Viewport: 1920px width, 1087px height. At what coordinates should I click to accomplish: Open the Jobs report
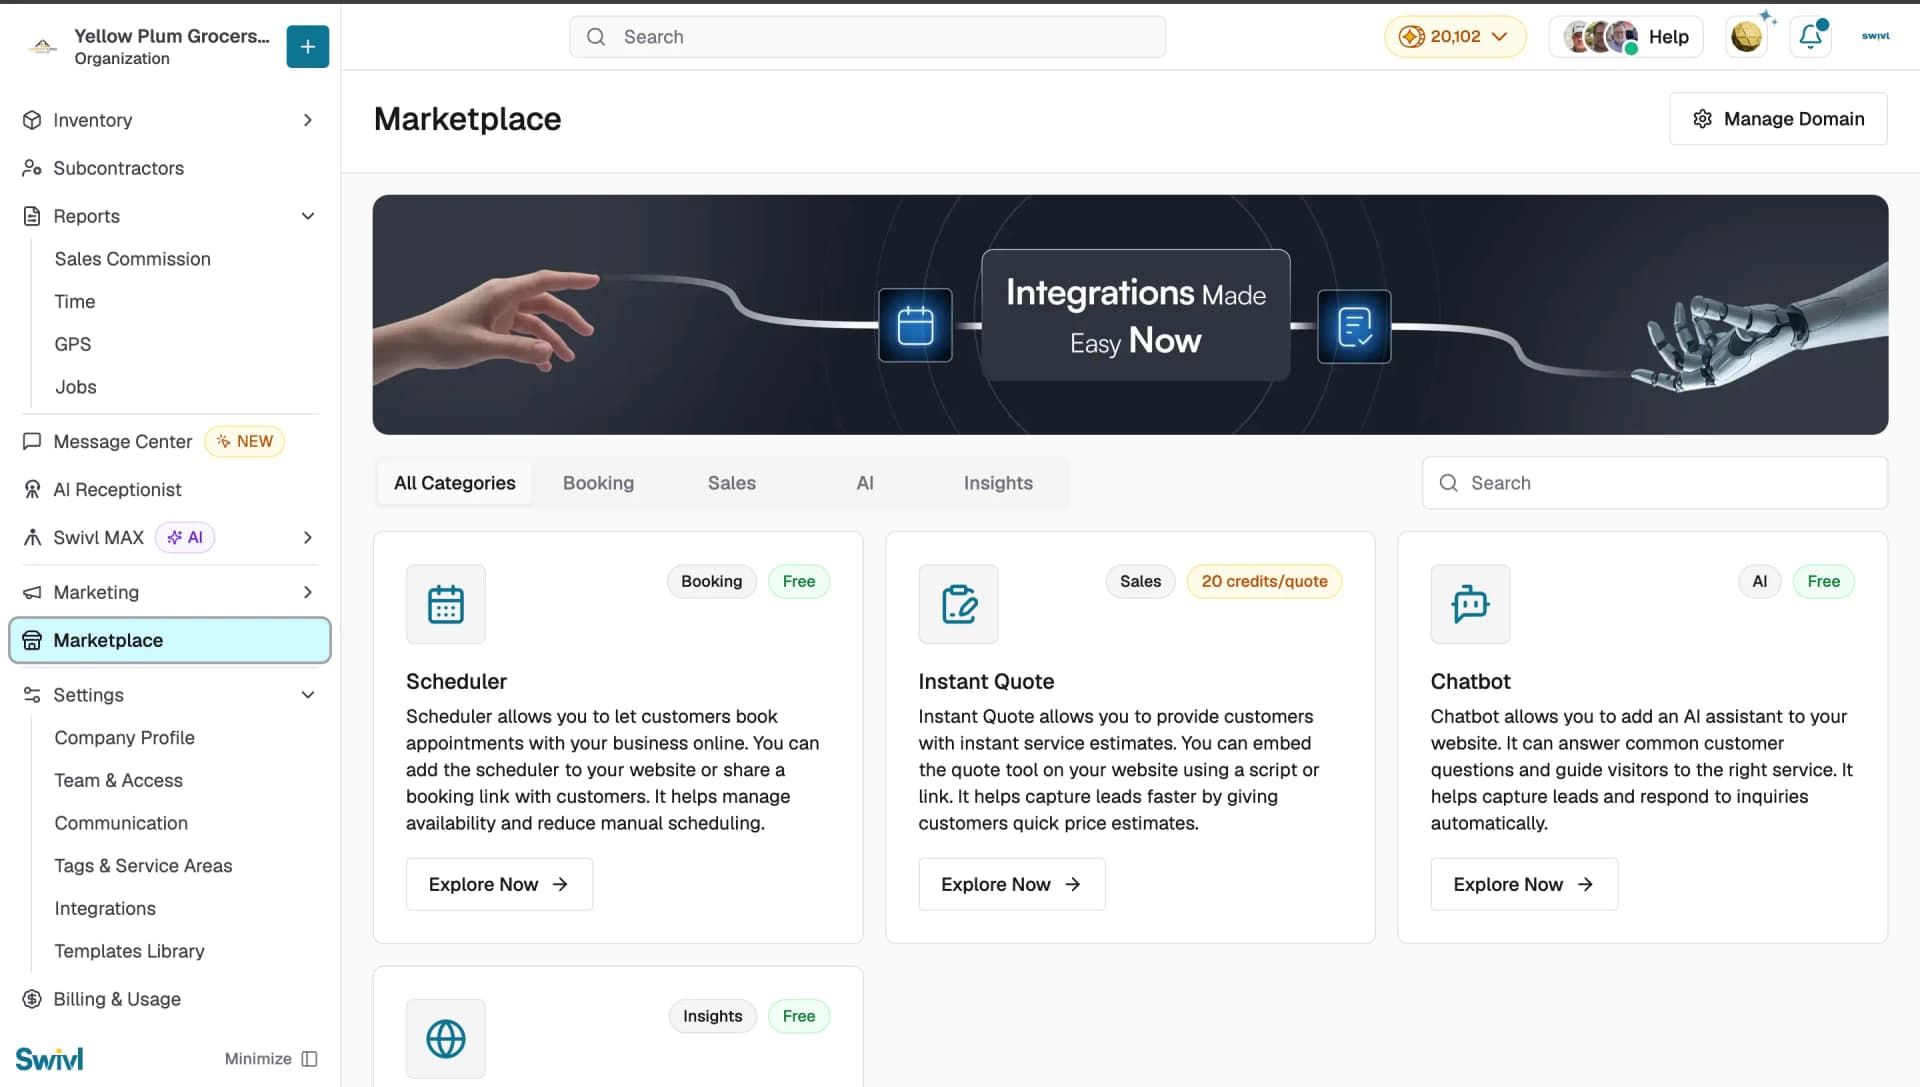(76, 387)
